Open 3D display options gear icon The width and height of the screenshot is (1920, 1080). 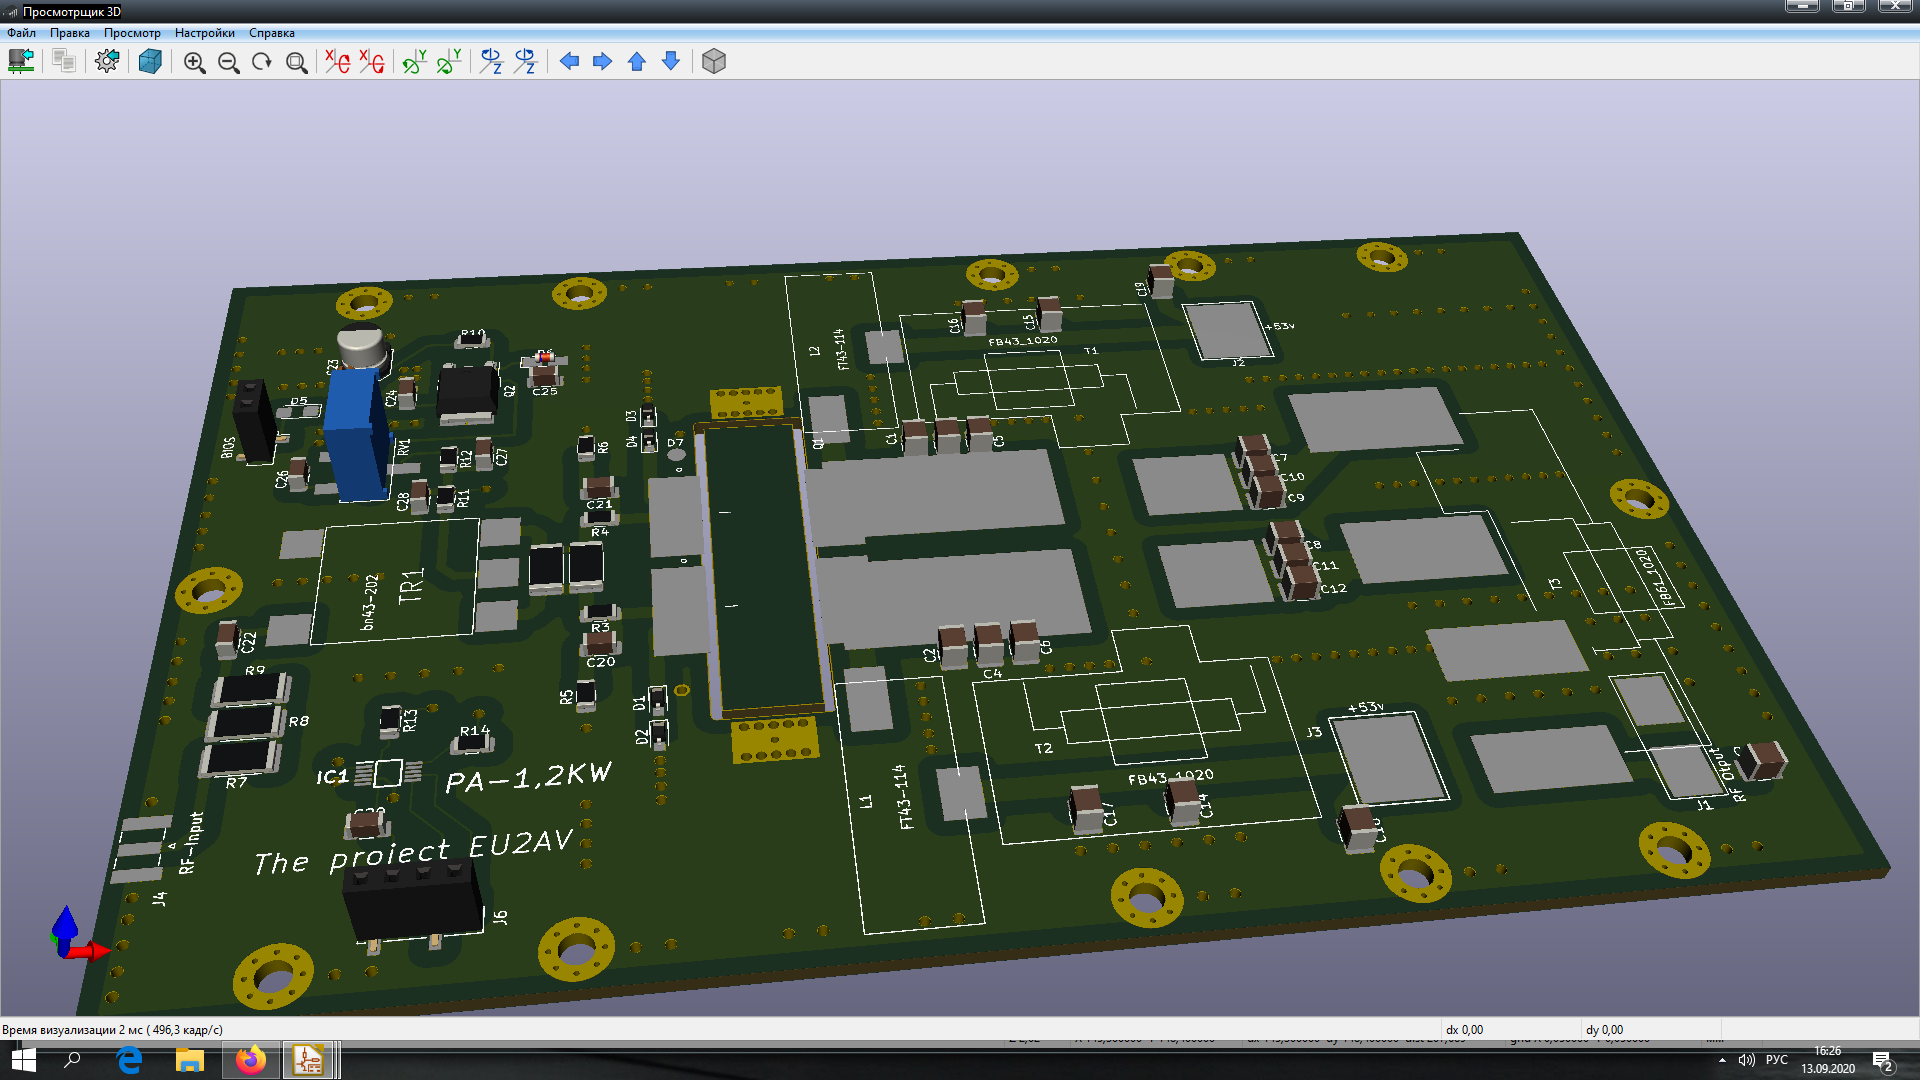[107, 62]
